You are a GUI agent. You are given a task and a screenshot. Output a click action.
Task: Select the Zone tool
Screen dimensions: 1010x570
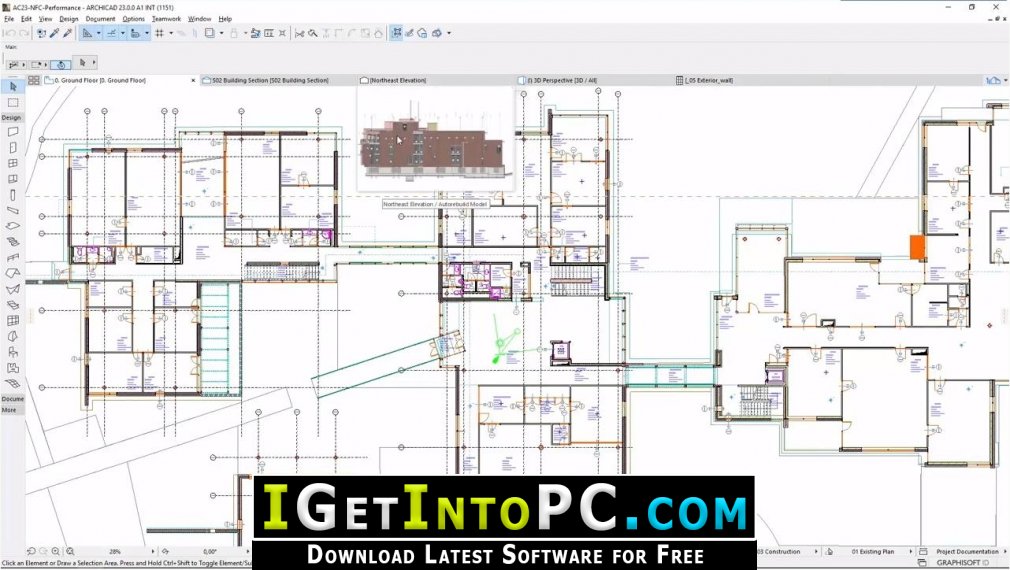point(13,368)
